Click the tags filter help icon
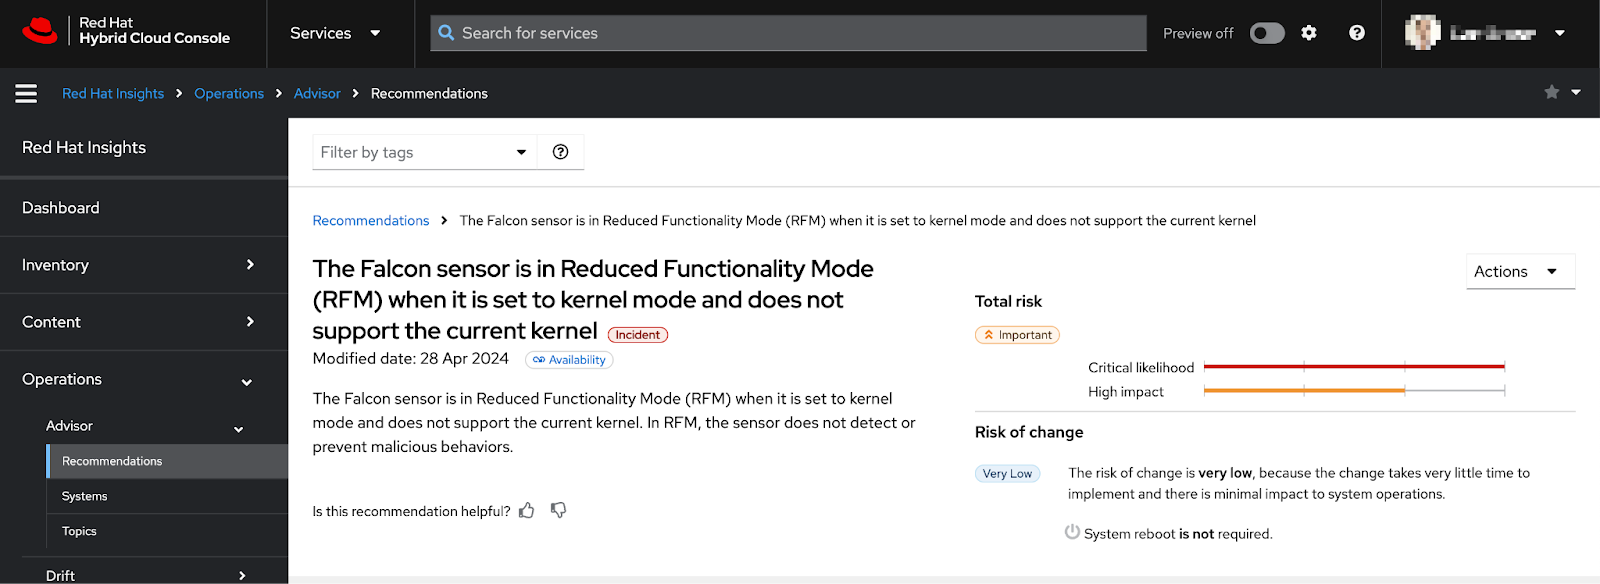Viewport: 1600px width, 584px height. click(560, 152)
